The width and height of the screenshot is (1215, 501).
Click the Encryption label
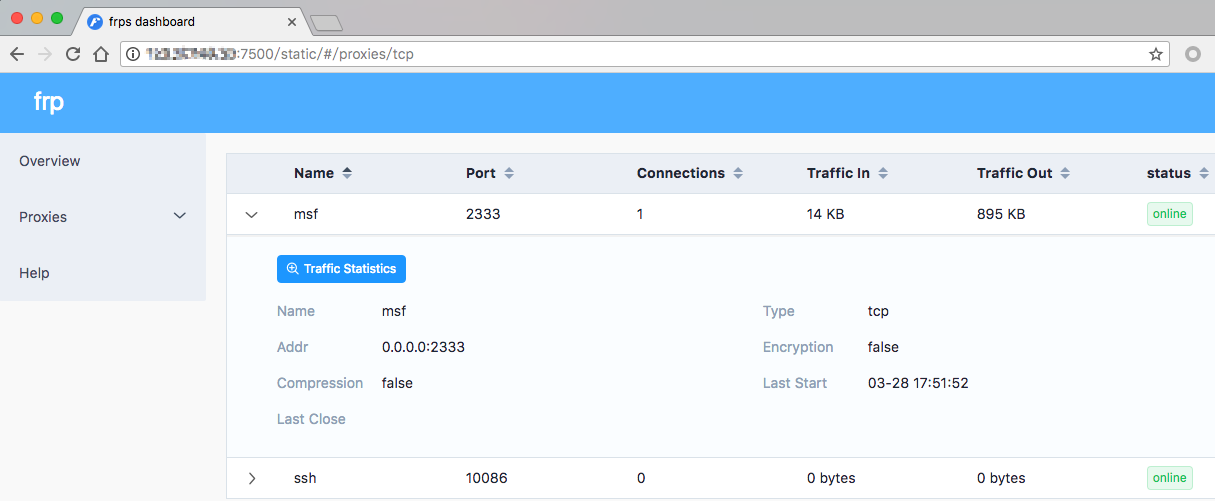pos(798,347)
